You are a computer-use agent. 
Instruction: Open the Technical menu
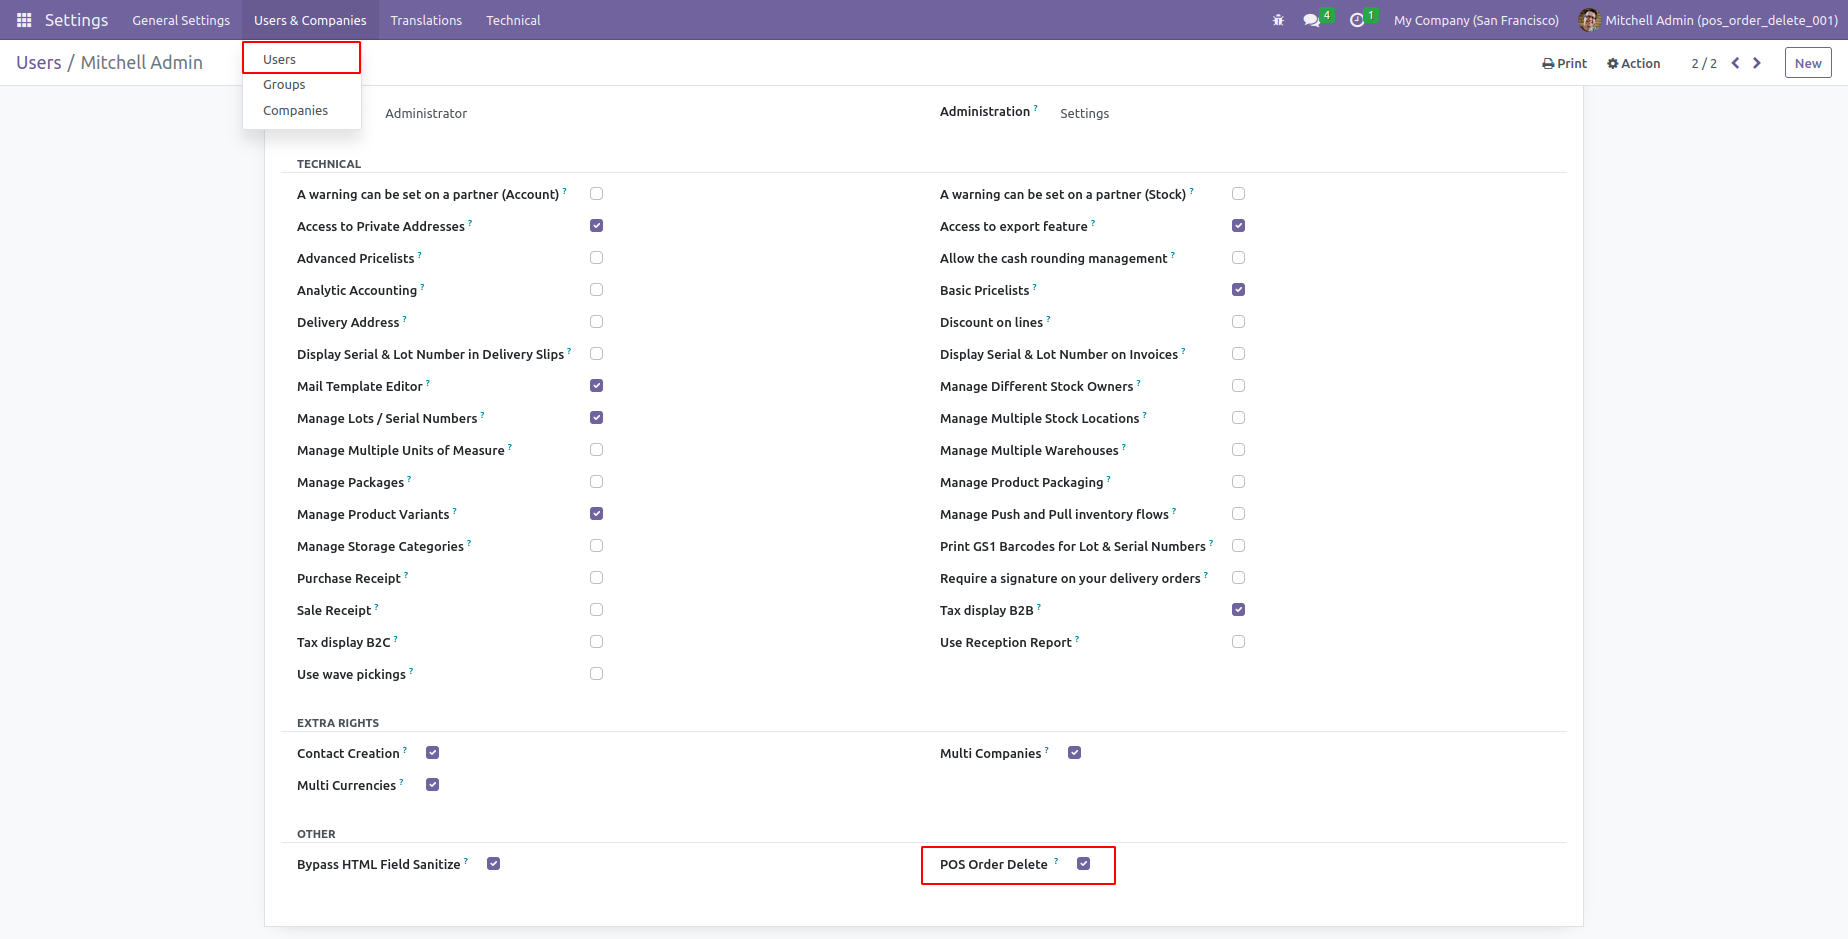pos(513,20)
